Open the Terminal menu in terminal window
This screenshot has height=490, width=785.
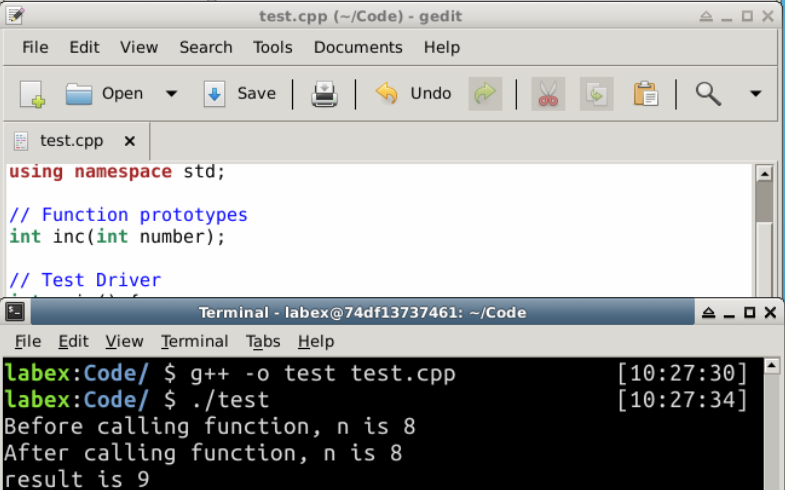tap(194, 341)
